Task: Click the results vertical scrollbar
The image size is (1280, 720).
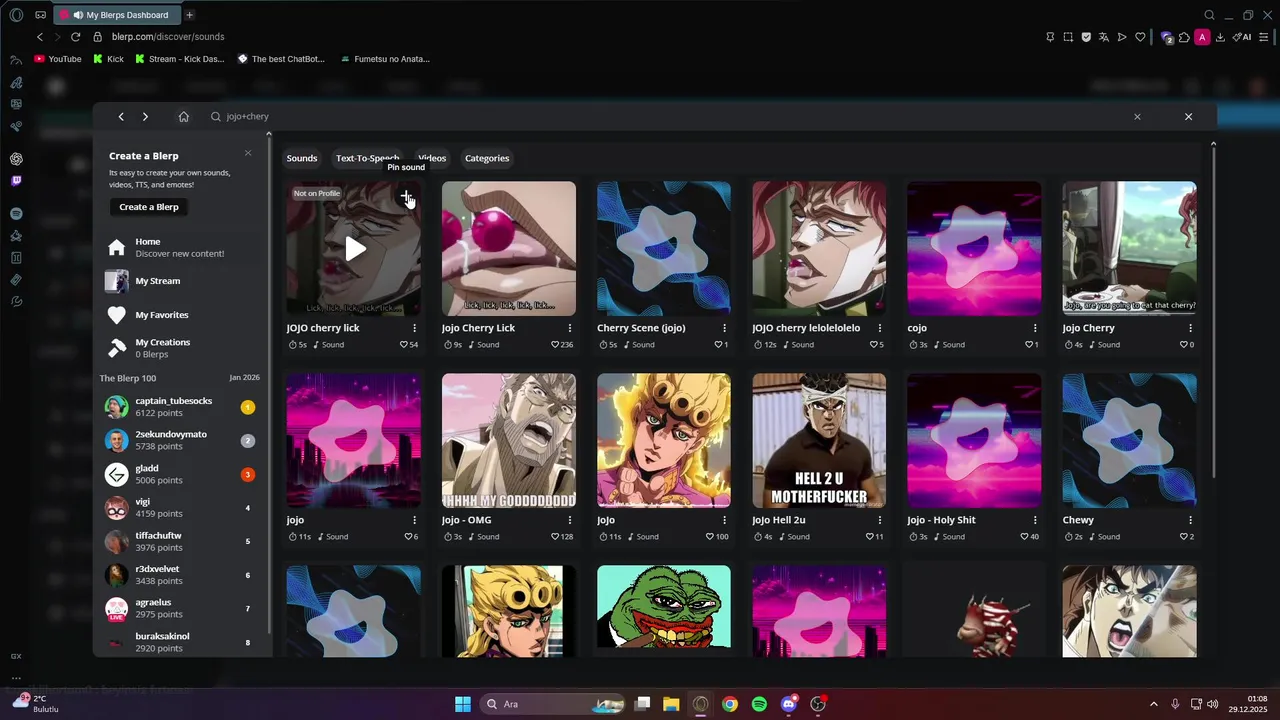Action: coord(1213,310)
